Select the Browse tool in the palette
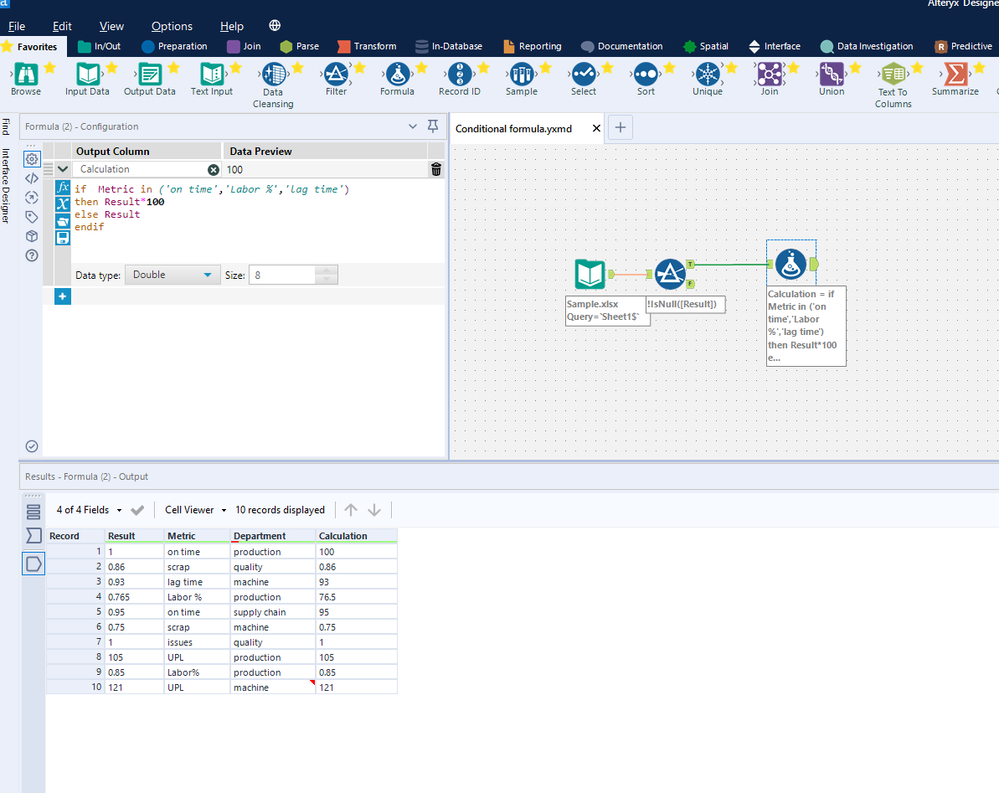Screen dimensions: 999x793 [x=26, y=75]
